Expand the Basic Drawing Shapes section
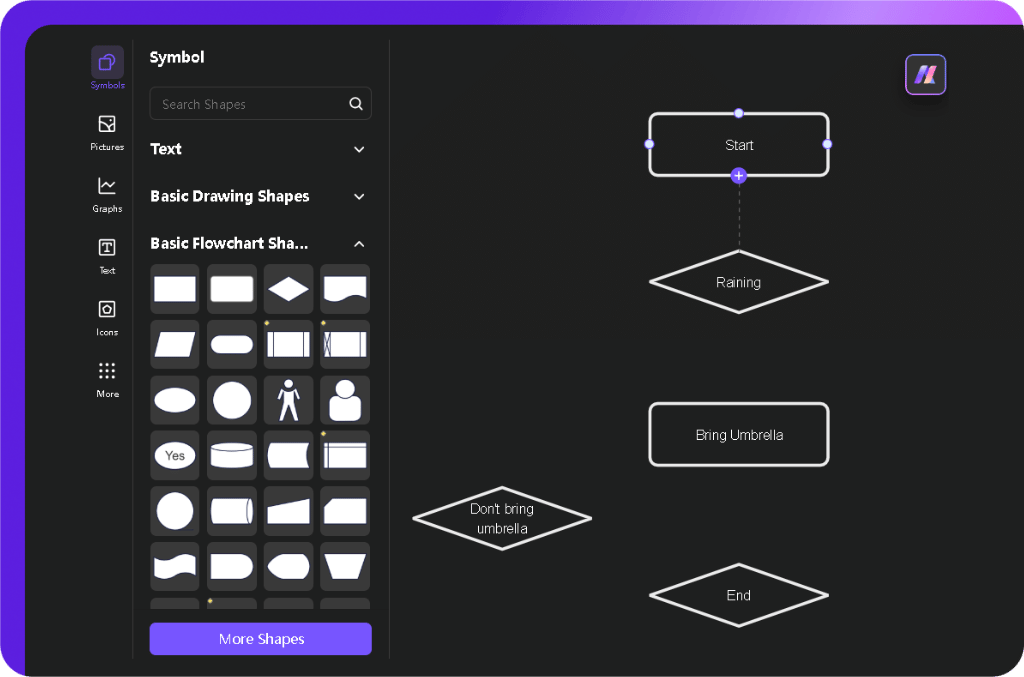The height and width of the screenshot is (677, 1024). tap(359, 196)
